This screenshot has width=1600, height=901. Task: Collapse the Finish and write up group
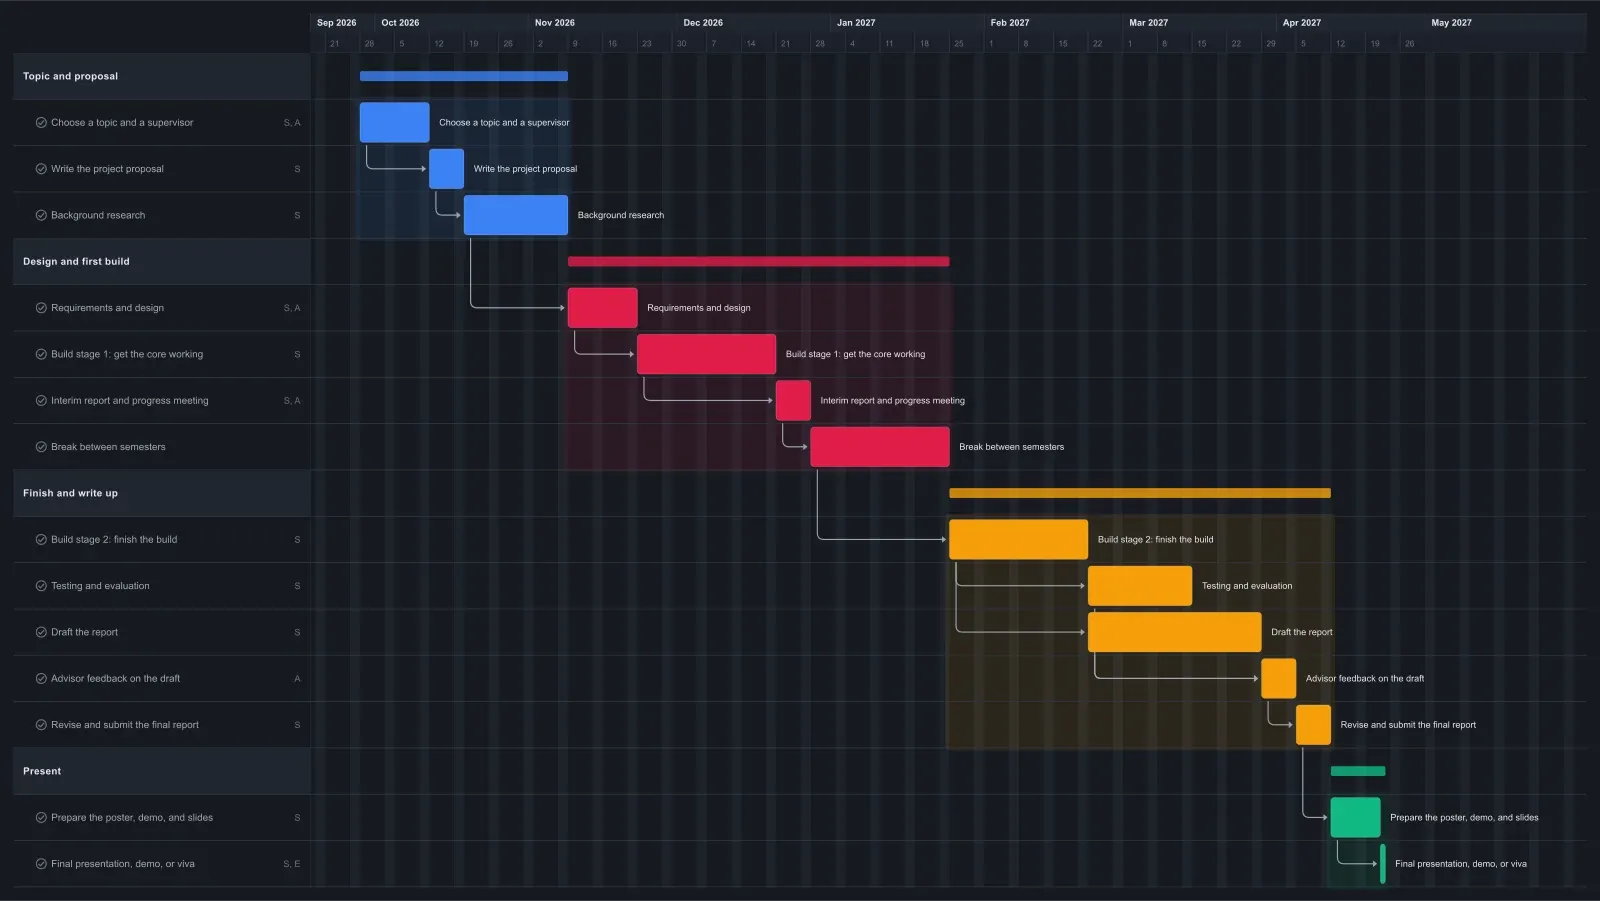pyautogui.click(x=162, y=493)
